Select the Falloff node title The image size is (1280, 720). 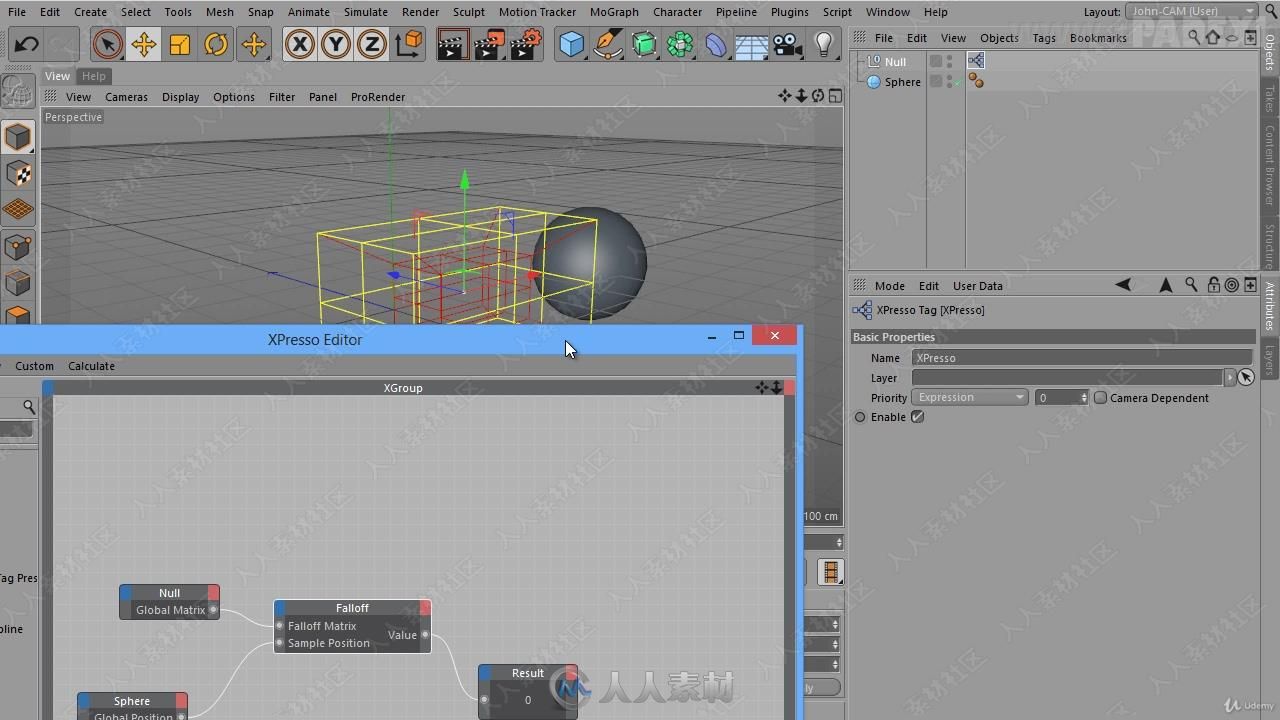[x=352, y=608]
